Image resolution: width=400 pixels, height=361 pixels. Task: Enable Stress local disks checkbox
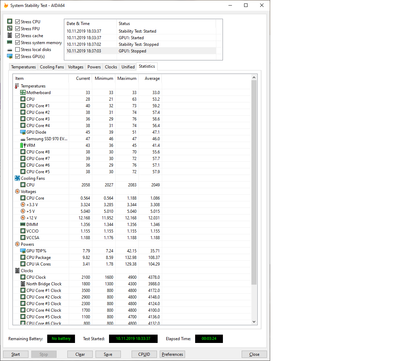click(17, 49)
